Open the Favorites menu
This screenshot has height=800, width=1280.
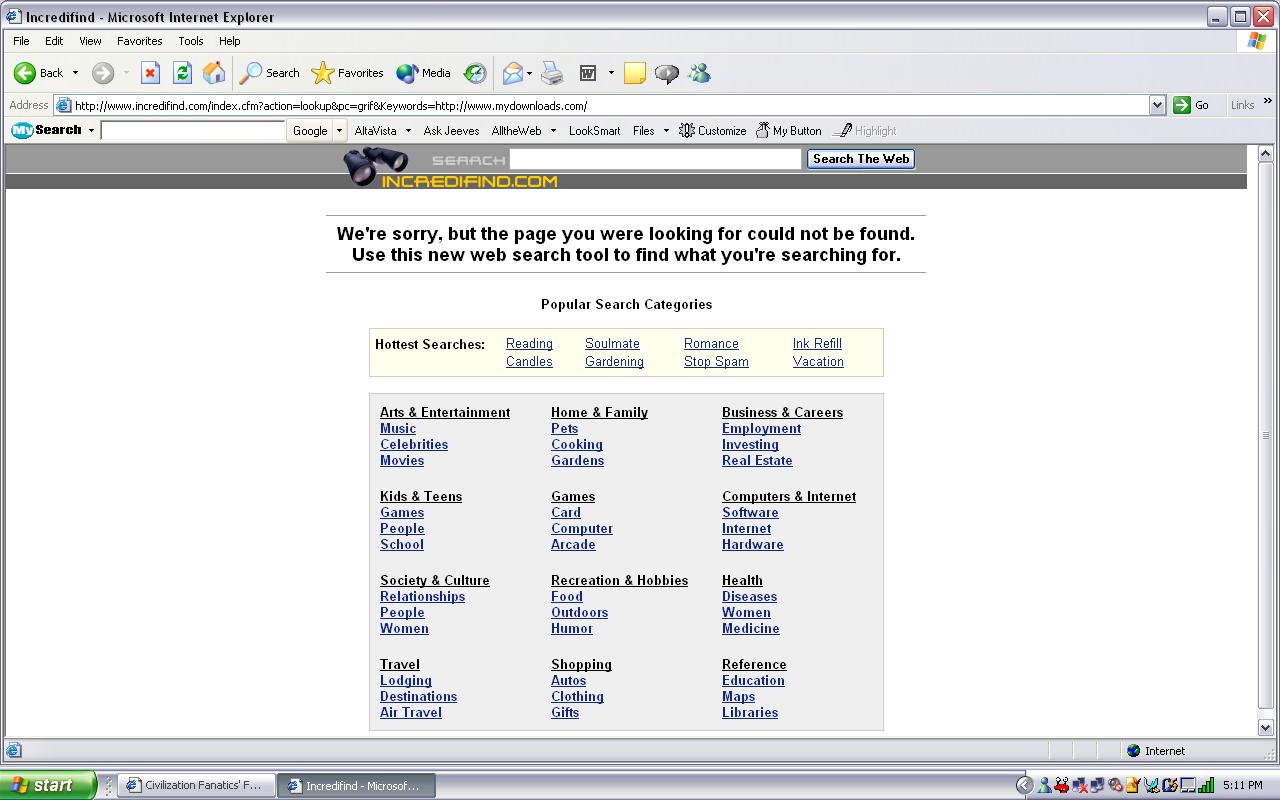[139, 41]
